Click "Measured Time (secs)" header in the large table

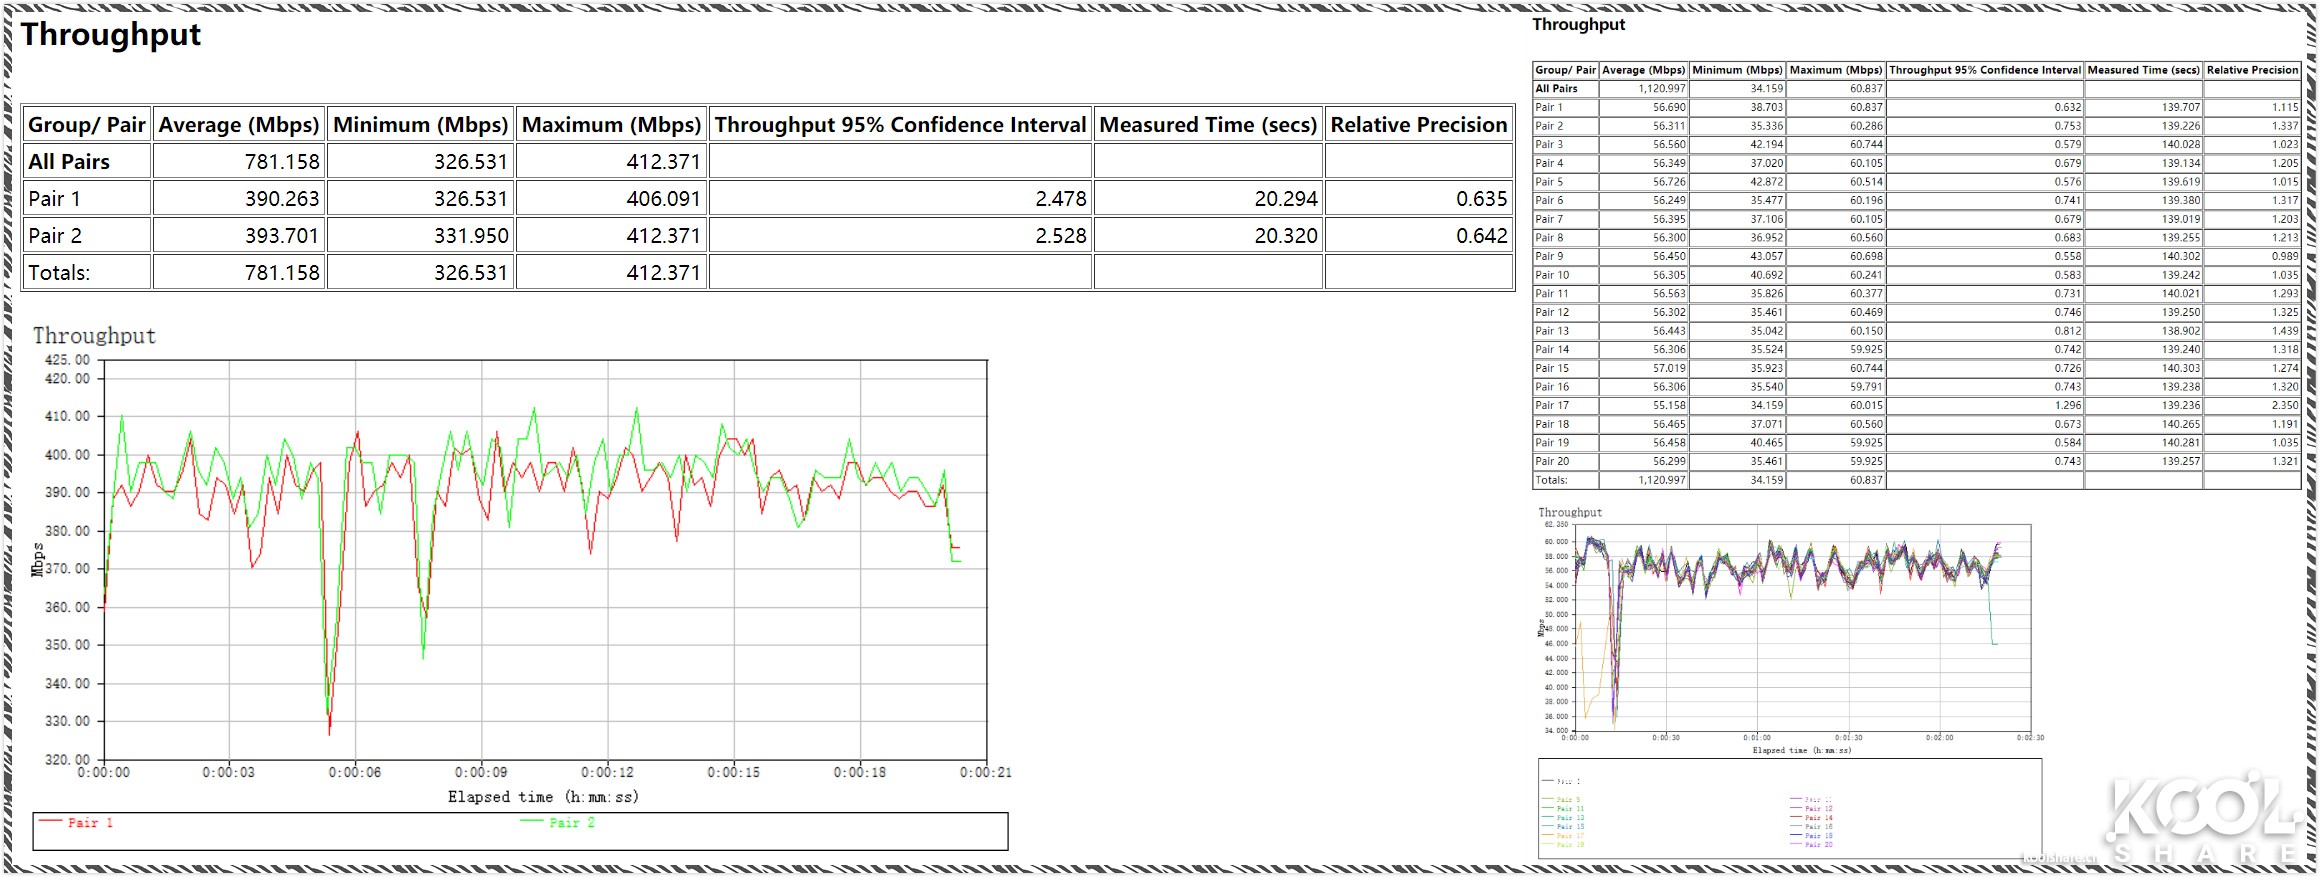pos(1208,125)
